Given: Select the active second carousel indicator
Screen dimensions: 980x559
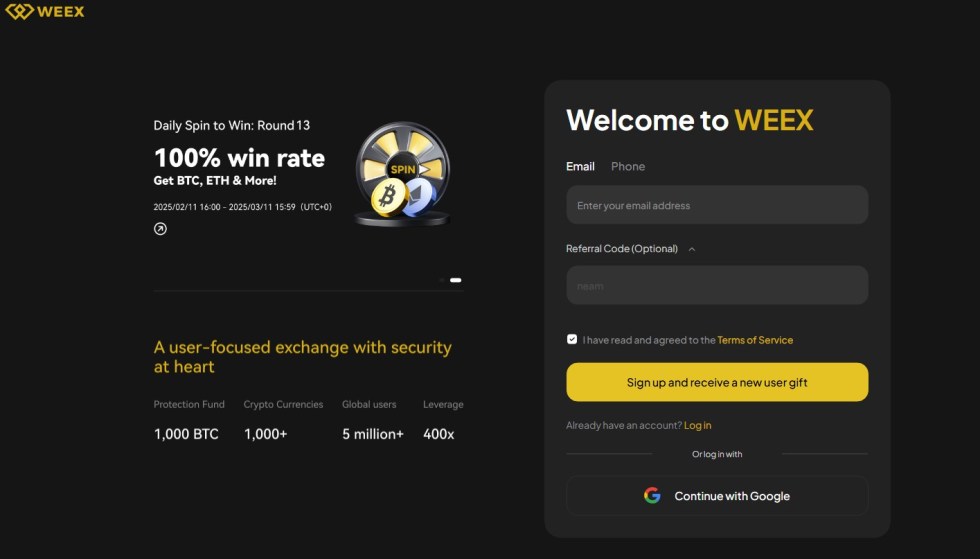Looking at the screenshot, I should tap(456, 280).
